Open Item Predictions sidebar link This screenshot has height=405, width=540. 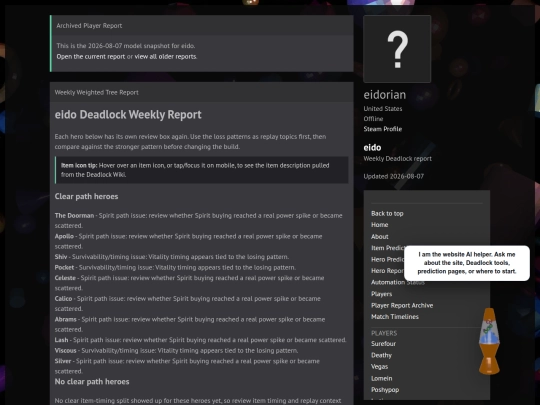(x=388, y=248)
